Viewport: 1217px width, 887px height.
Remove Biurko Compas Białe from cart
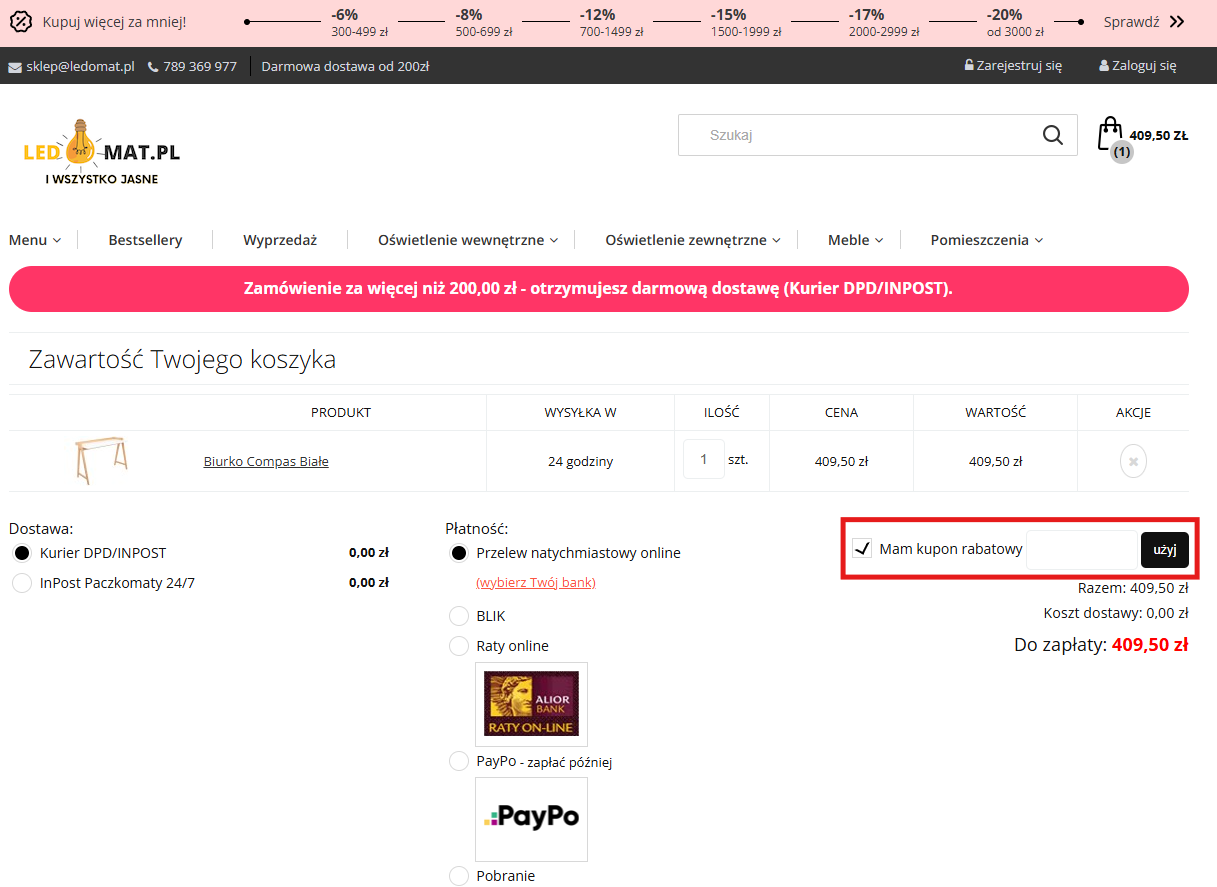1133,462
